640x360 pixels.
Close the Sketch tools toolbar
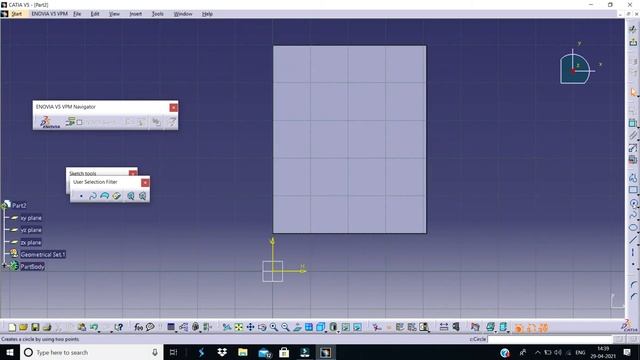133,173
